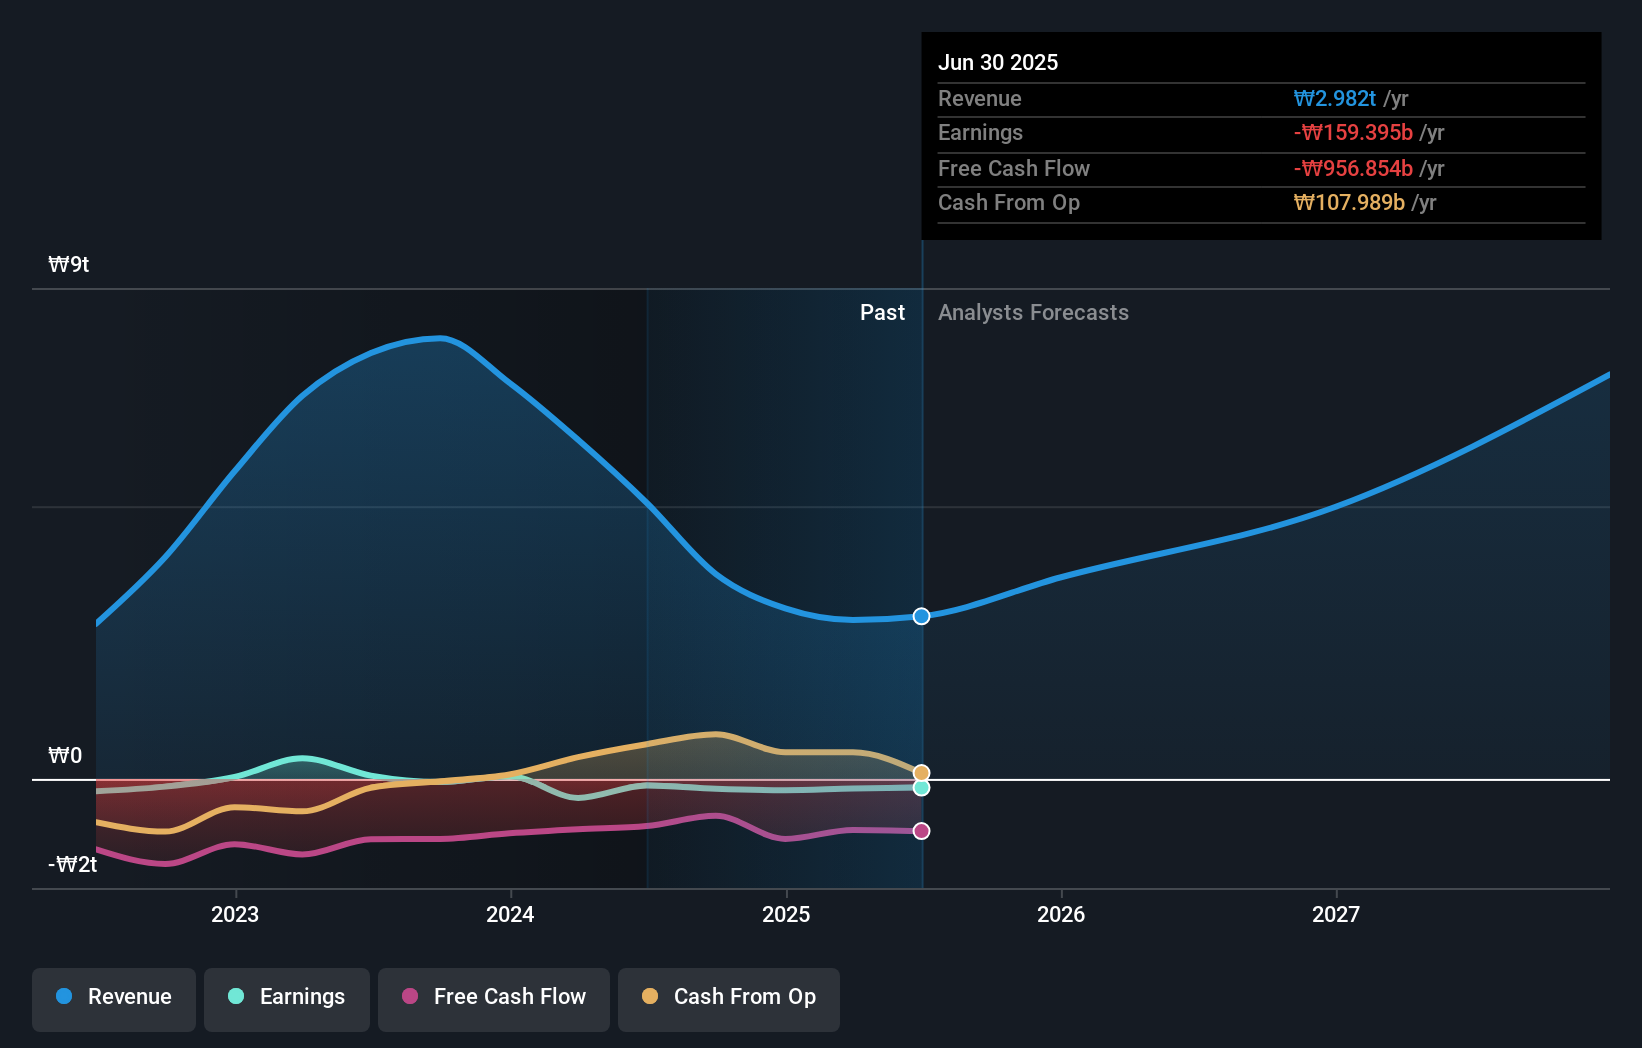Toggle the Free Cash Flow series off
1642x1048 pixels.
(x=494, y=997)
